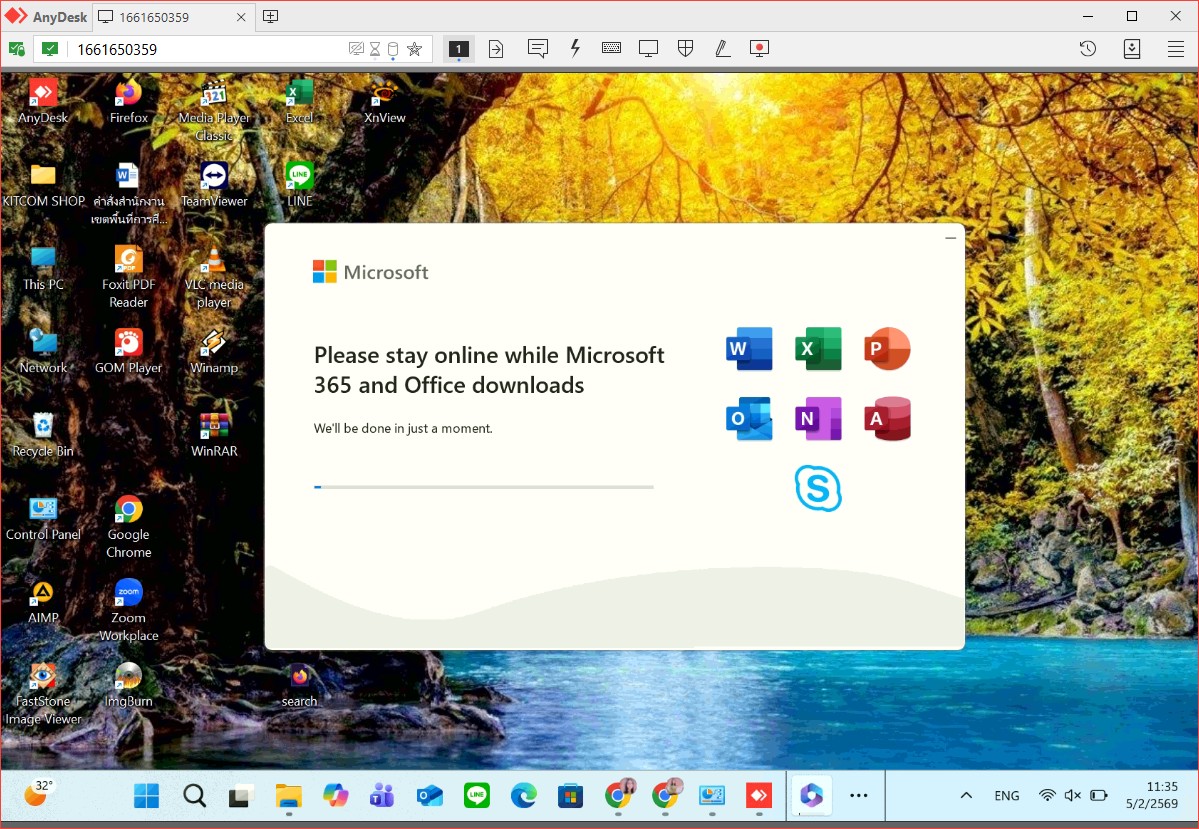1199x829 pixels.
Task: Select the Network desktop icon
Action: pyautogui.click(x=43, y=352)
